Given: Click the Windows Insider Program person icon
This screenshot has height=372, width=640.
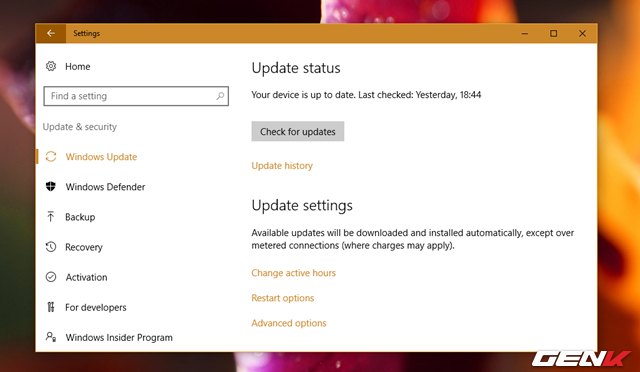Looking at the screenshot, I should [x=51, y=337].
